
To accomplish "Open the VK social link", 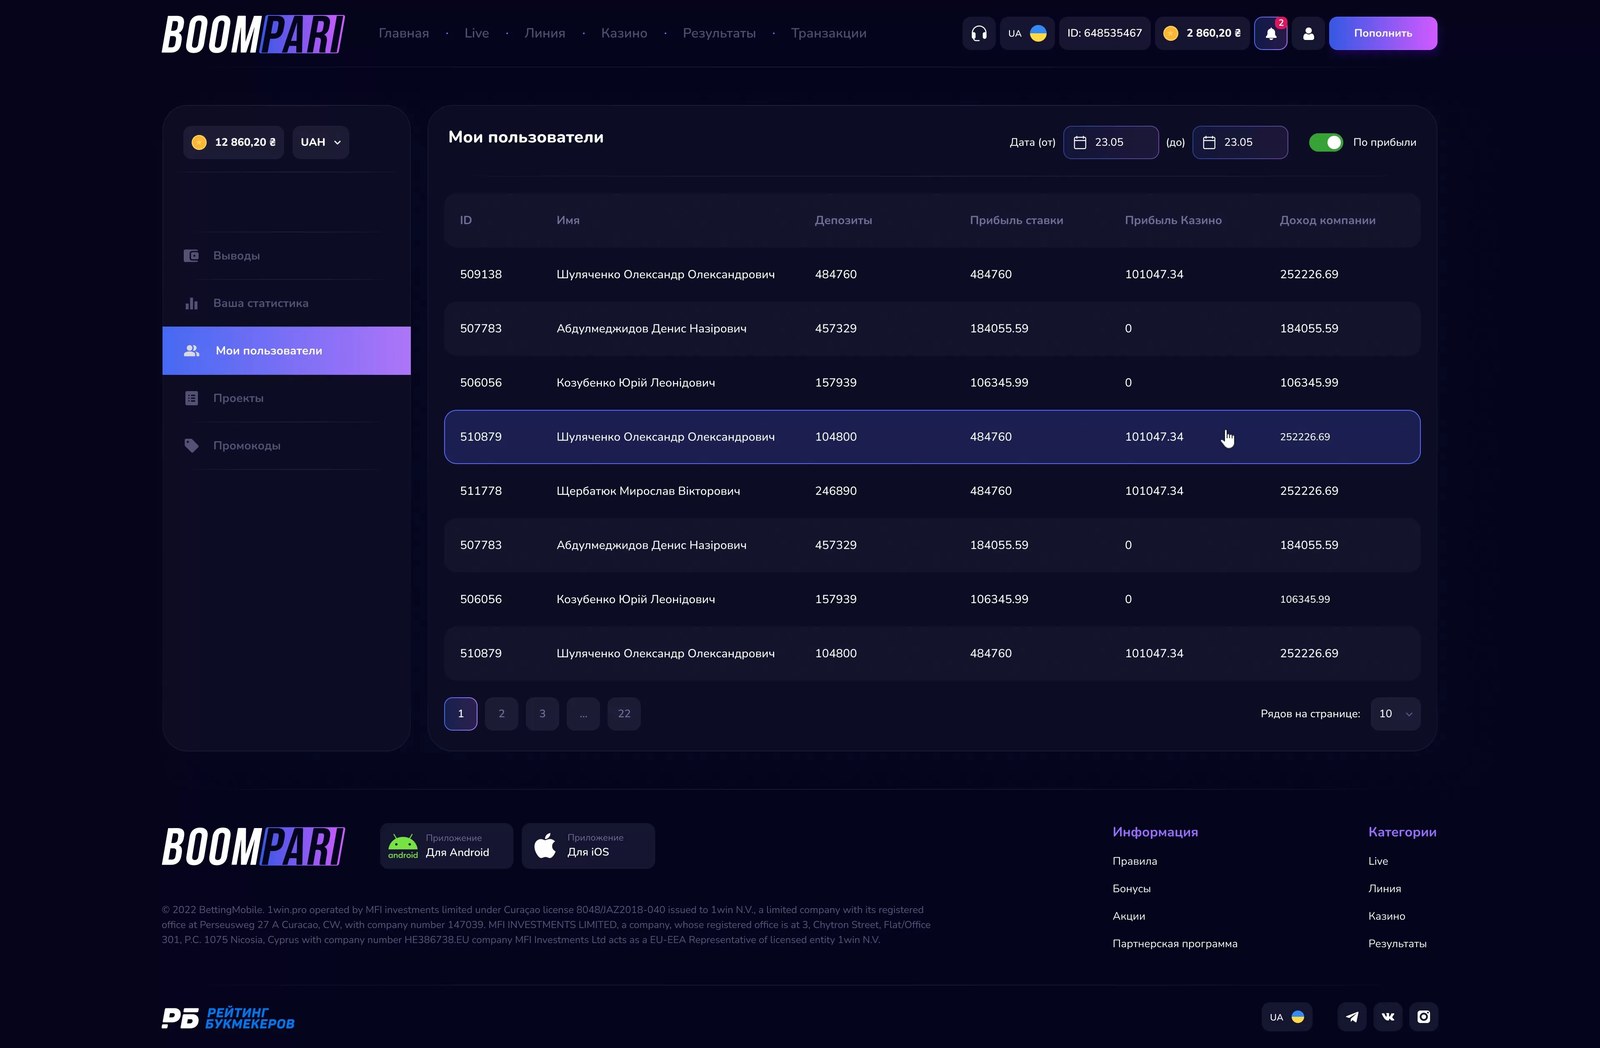I will [1388, 1017].
